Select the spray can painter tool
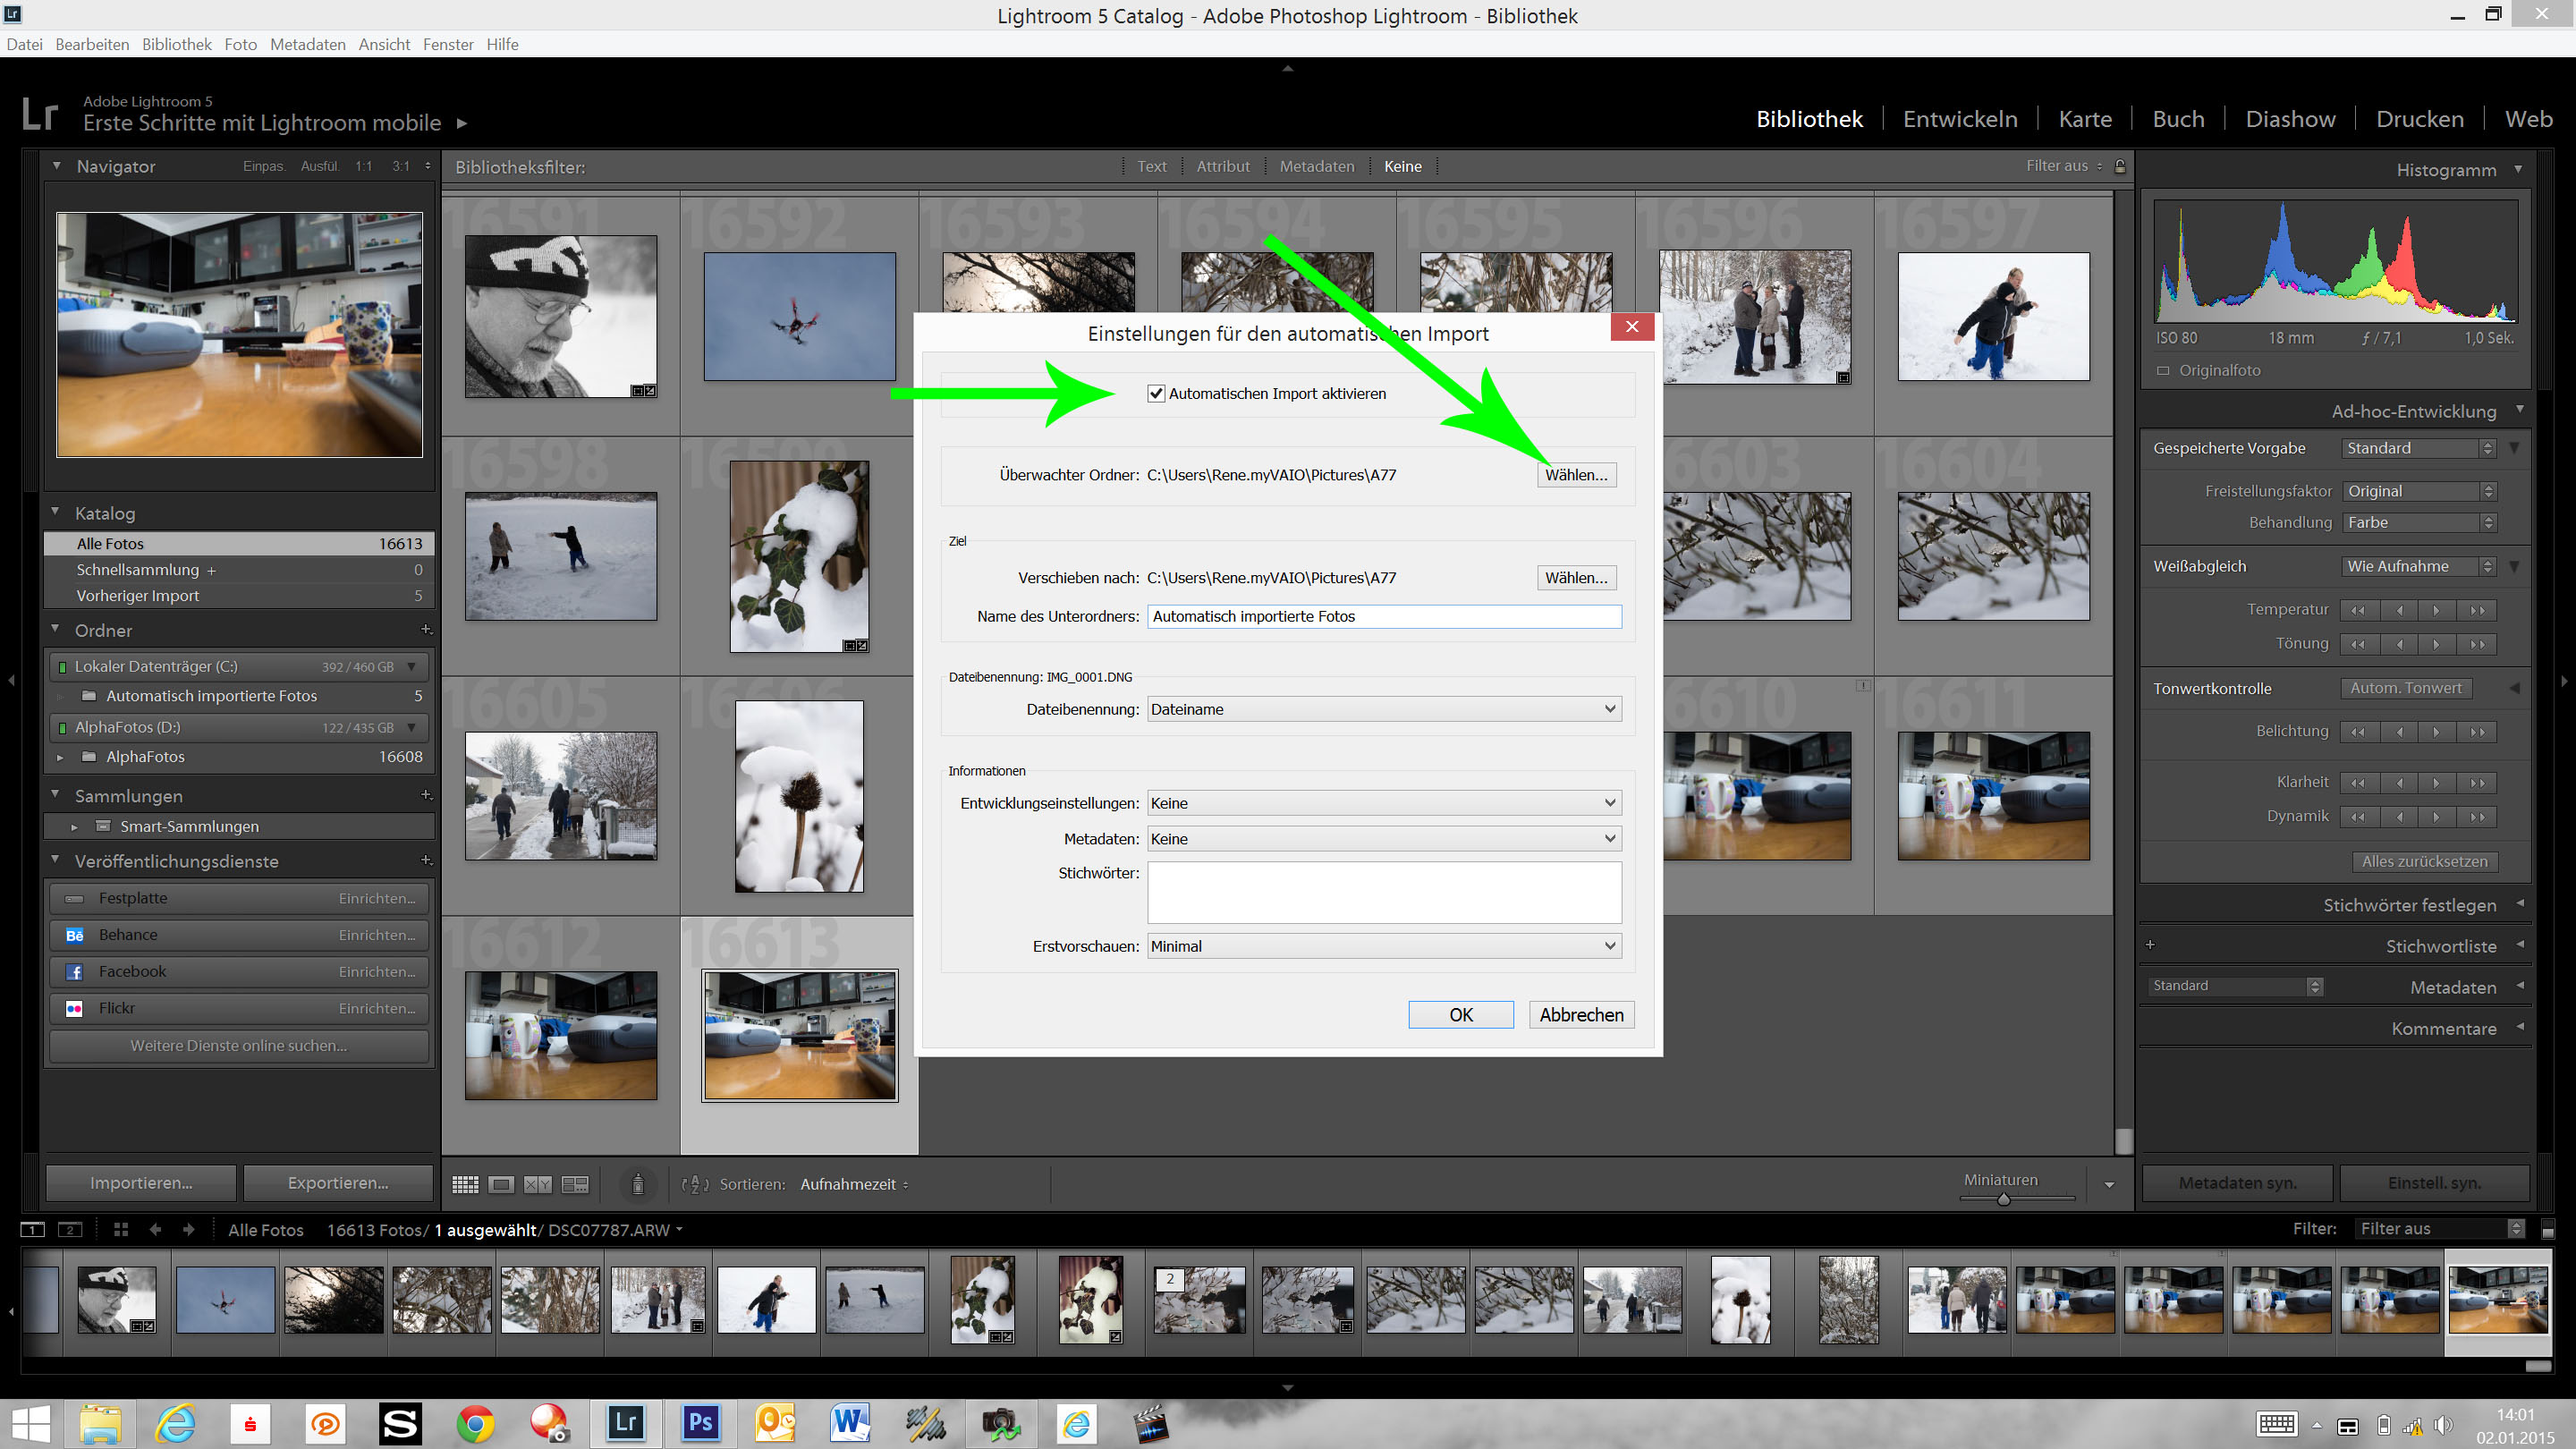Screen dimensions: 2576x1449 click(x=638, y=1184)
